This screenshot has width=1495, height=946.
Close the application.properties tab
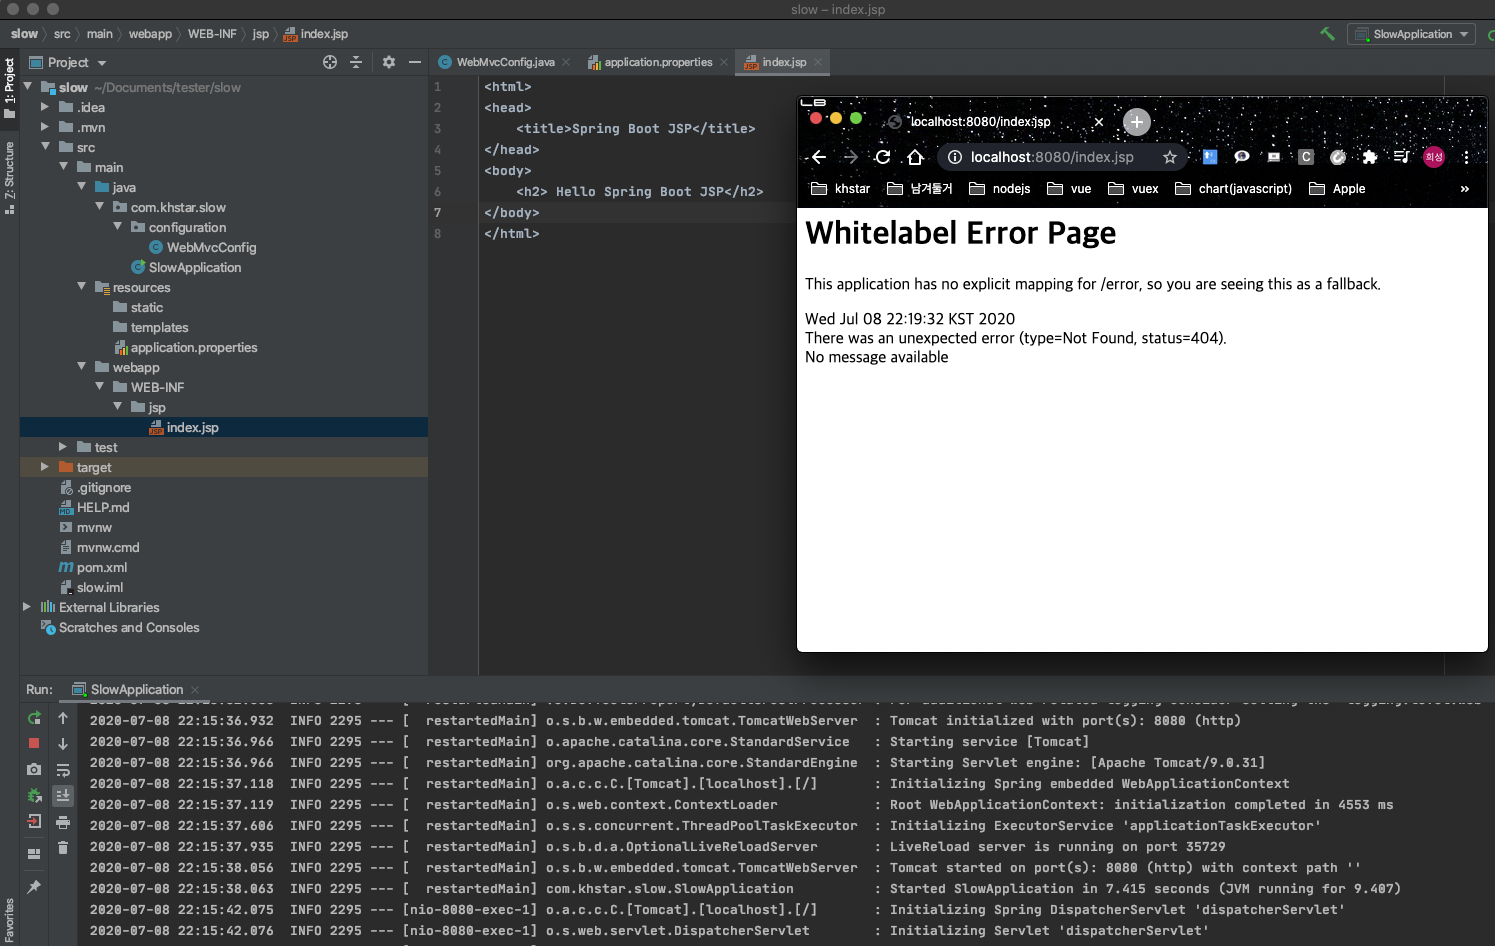(x=724, y=62)
